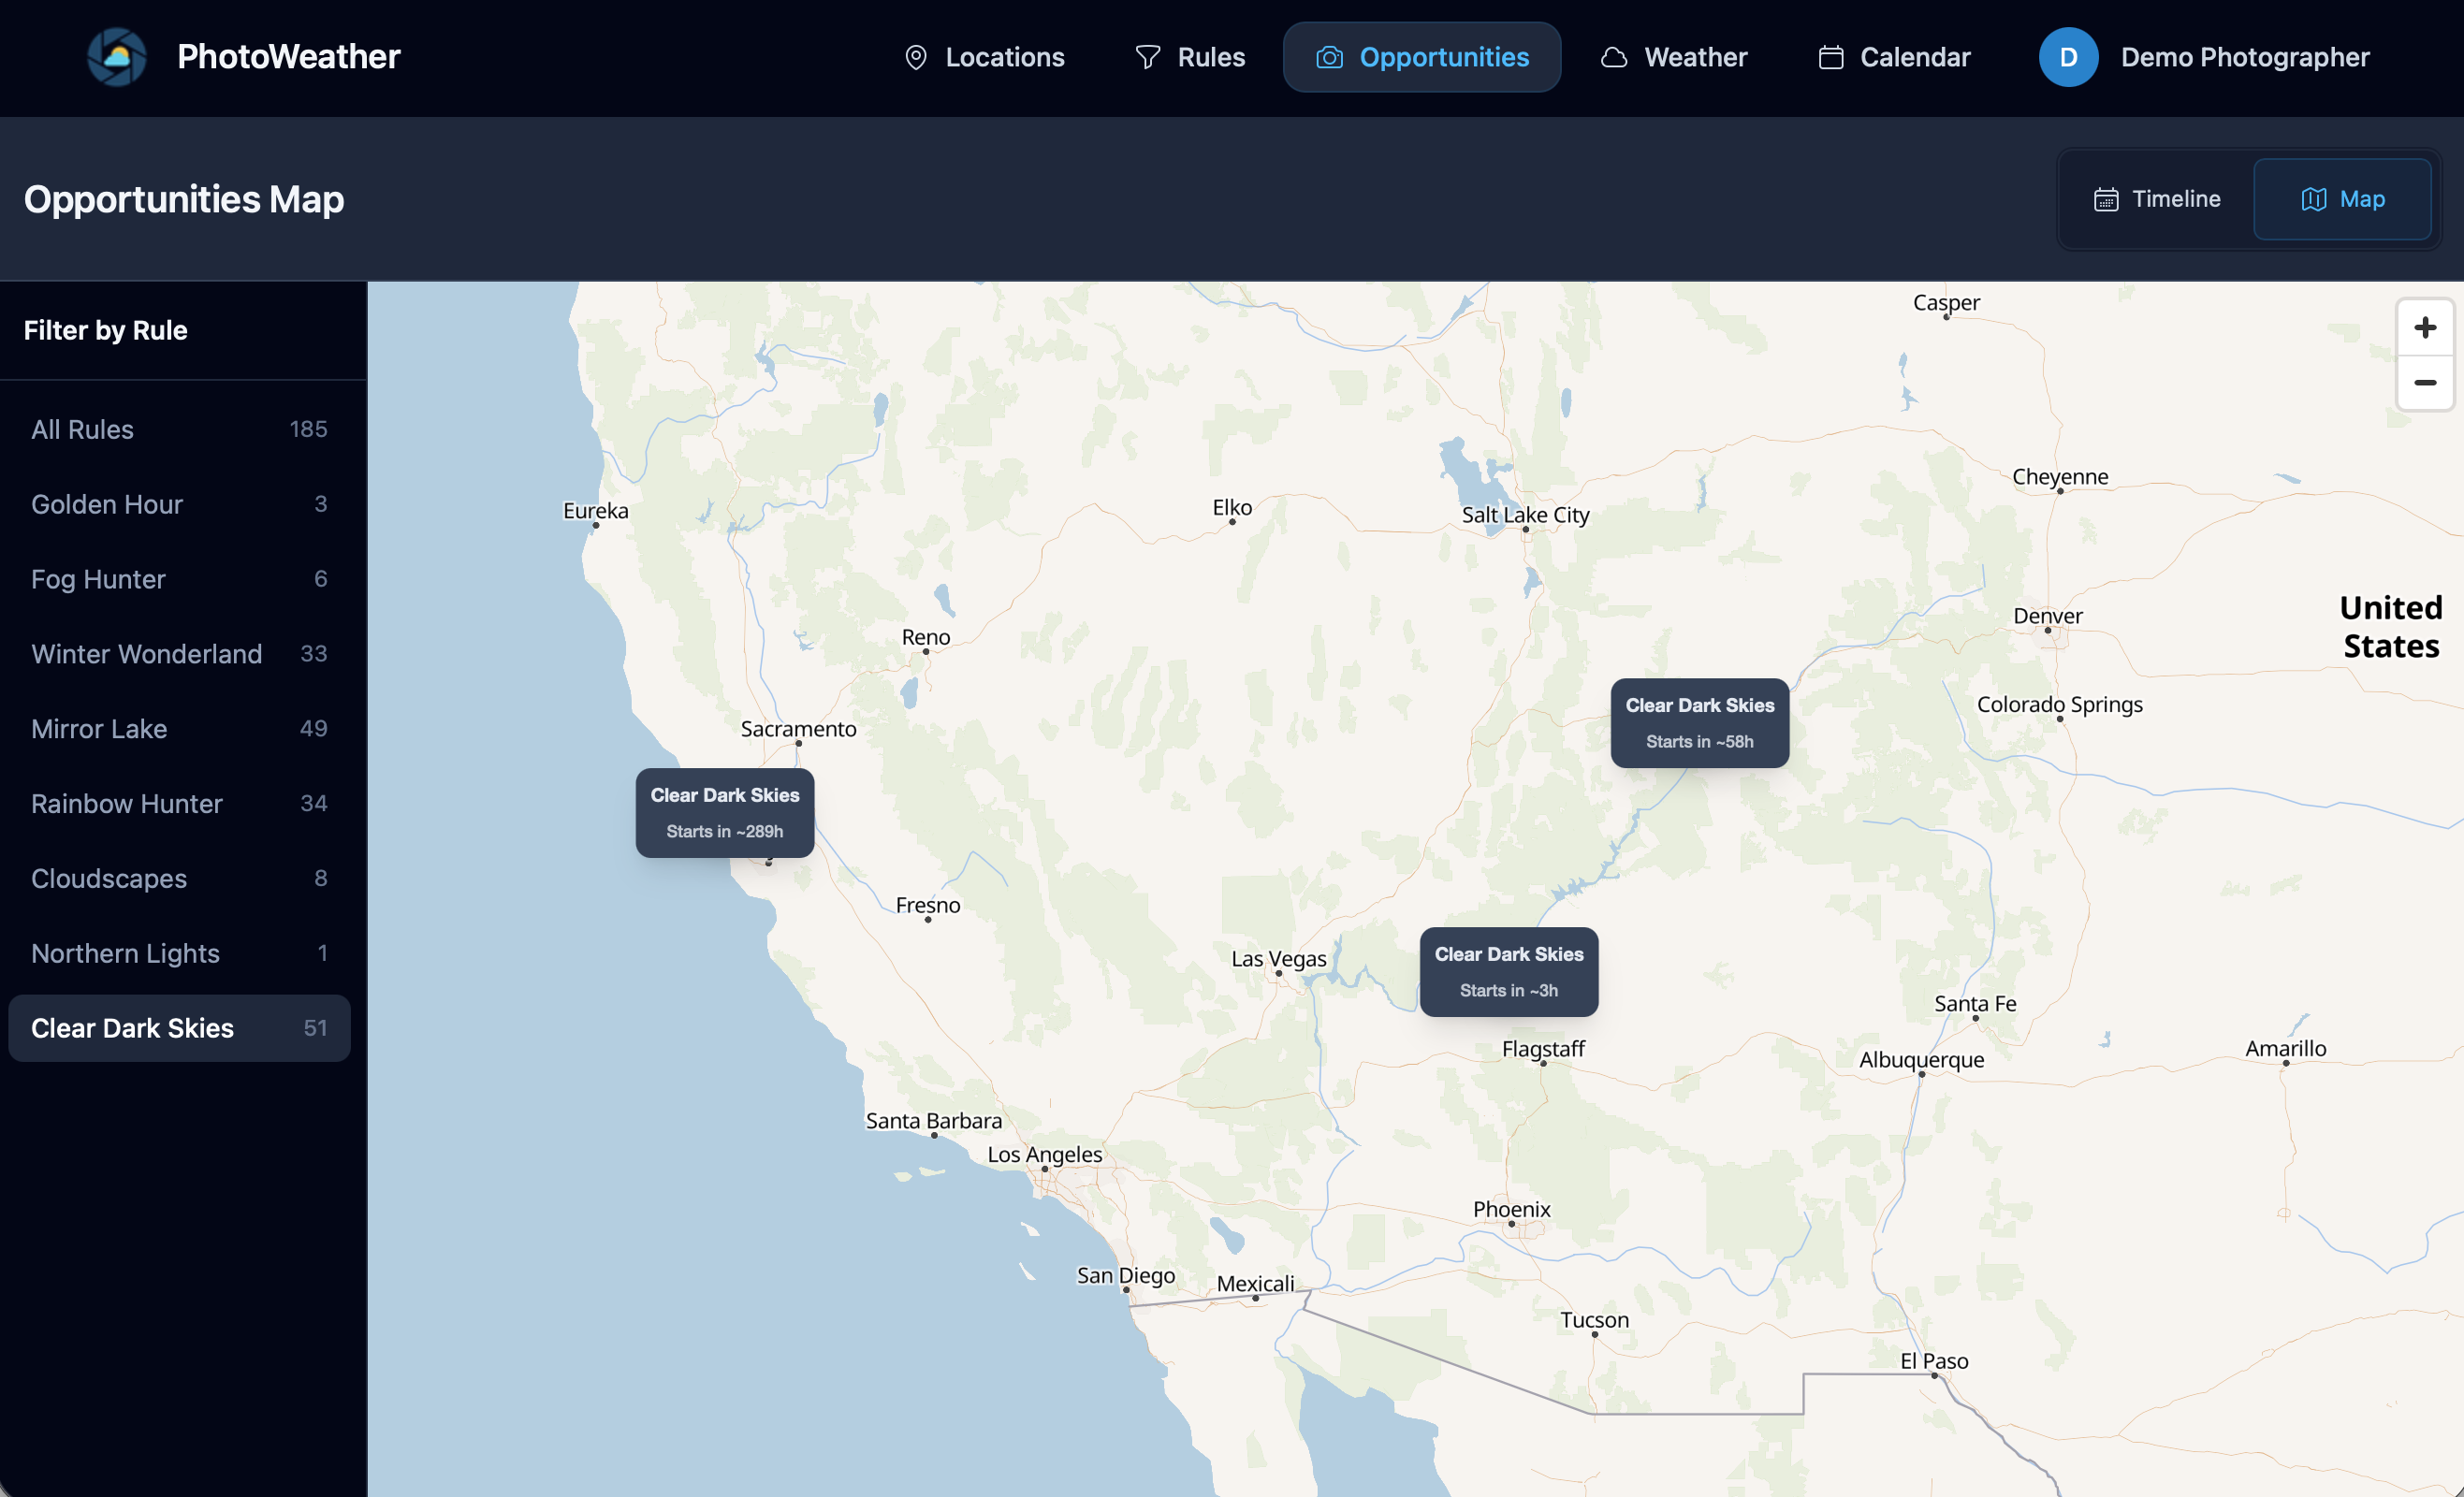Zoom out with the map minus button
Viewport: 2464px width, 1497px height.
coord(2424,383)
